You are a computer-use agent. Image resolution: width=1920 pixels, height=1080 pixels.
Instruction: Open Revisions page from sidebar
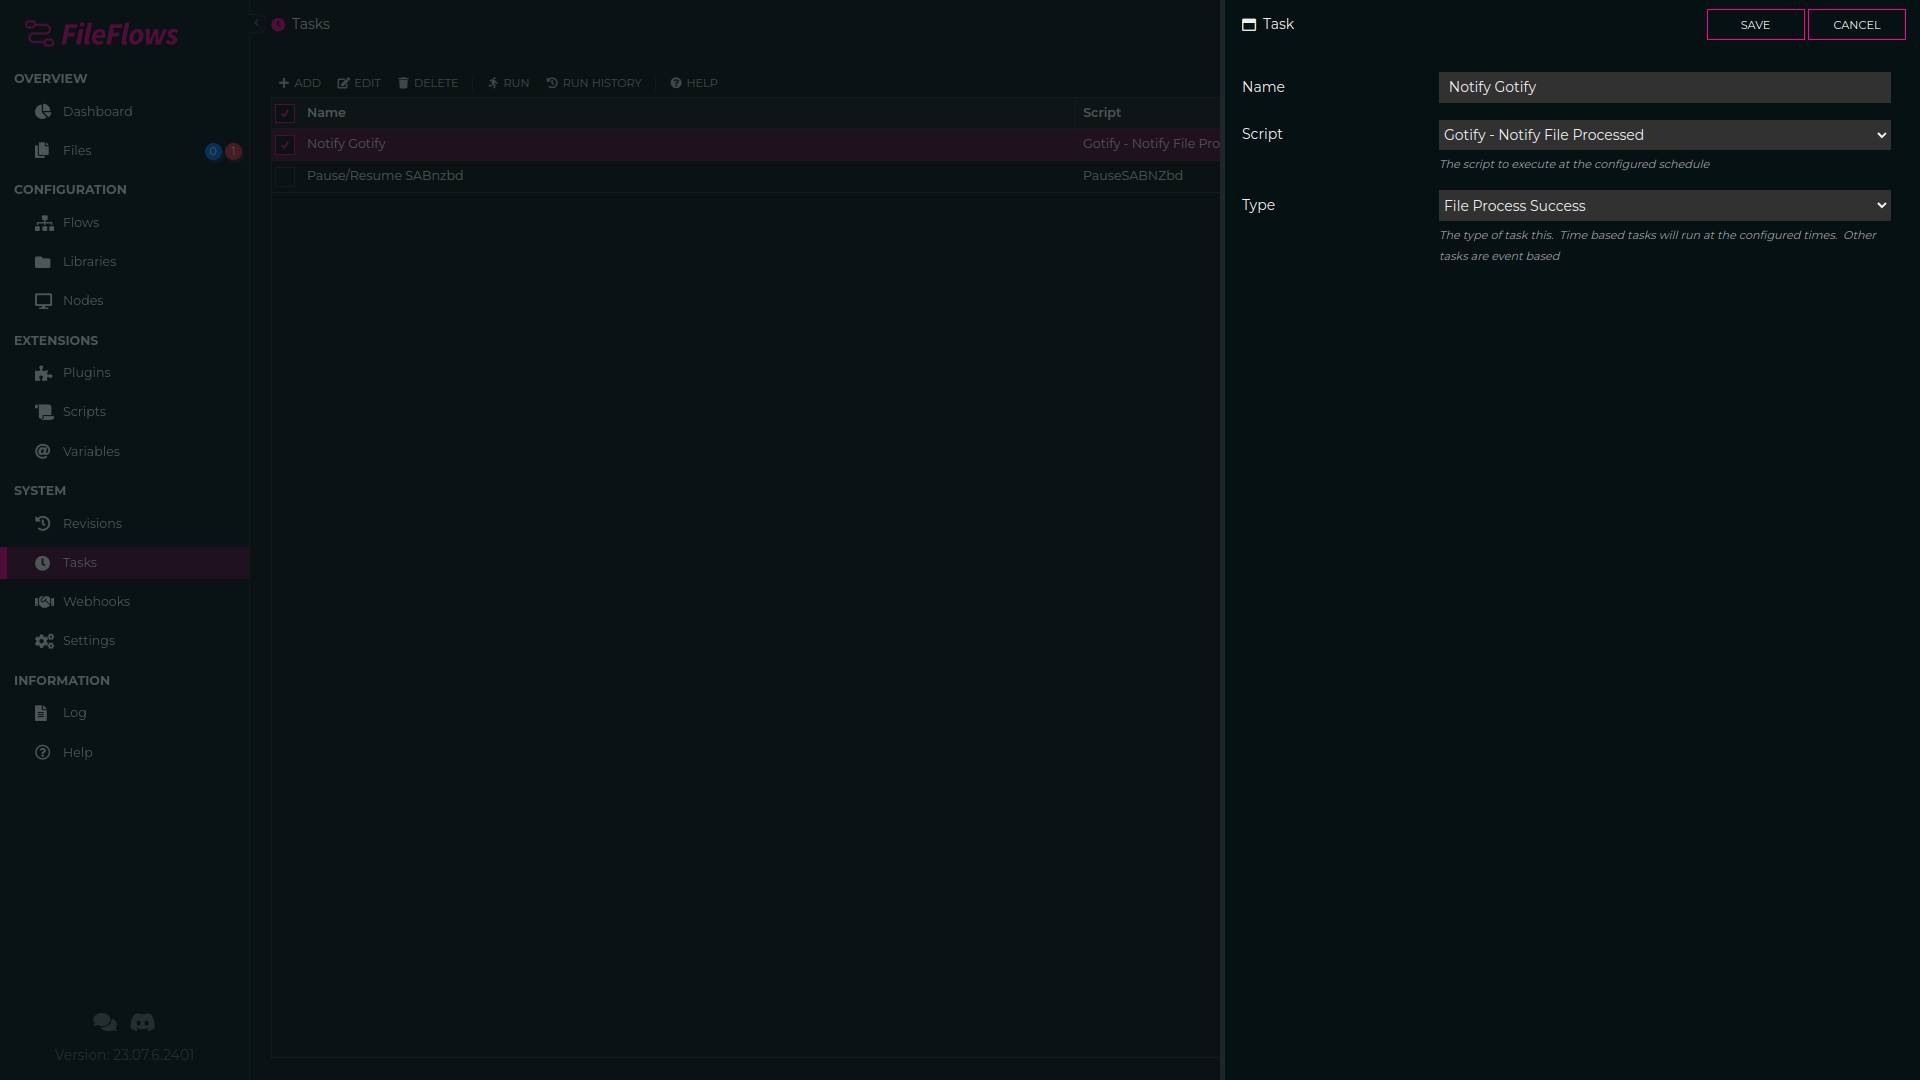92,524
